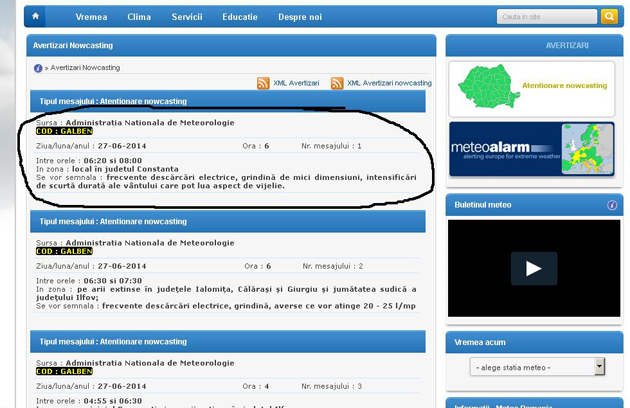Open the Clima menu
This screenshot has width=630, height=408.
(139, 18)
